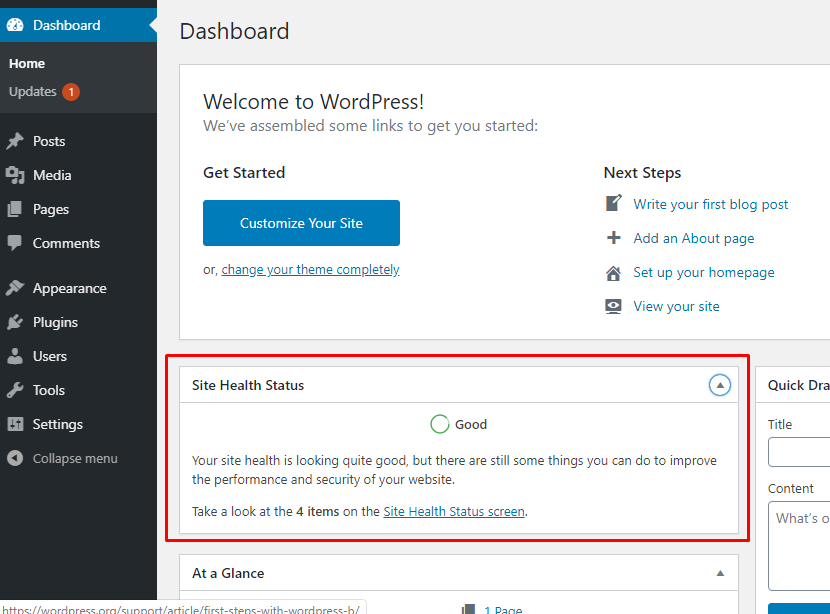The width and height of the screenshot is (830, 614).
Task: Click the Comments speech bubble icon
Action: click(x=15, y=243)
